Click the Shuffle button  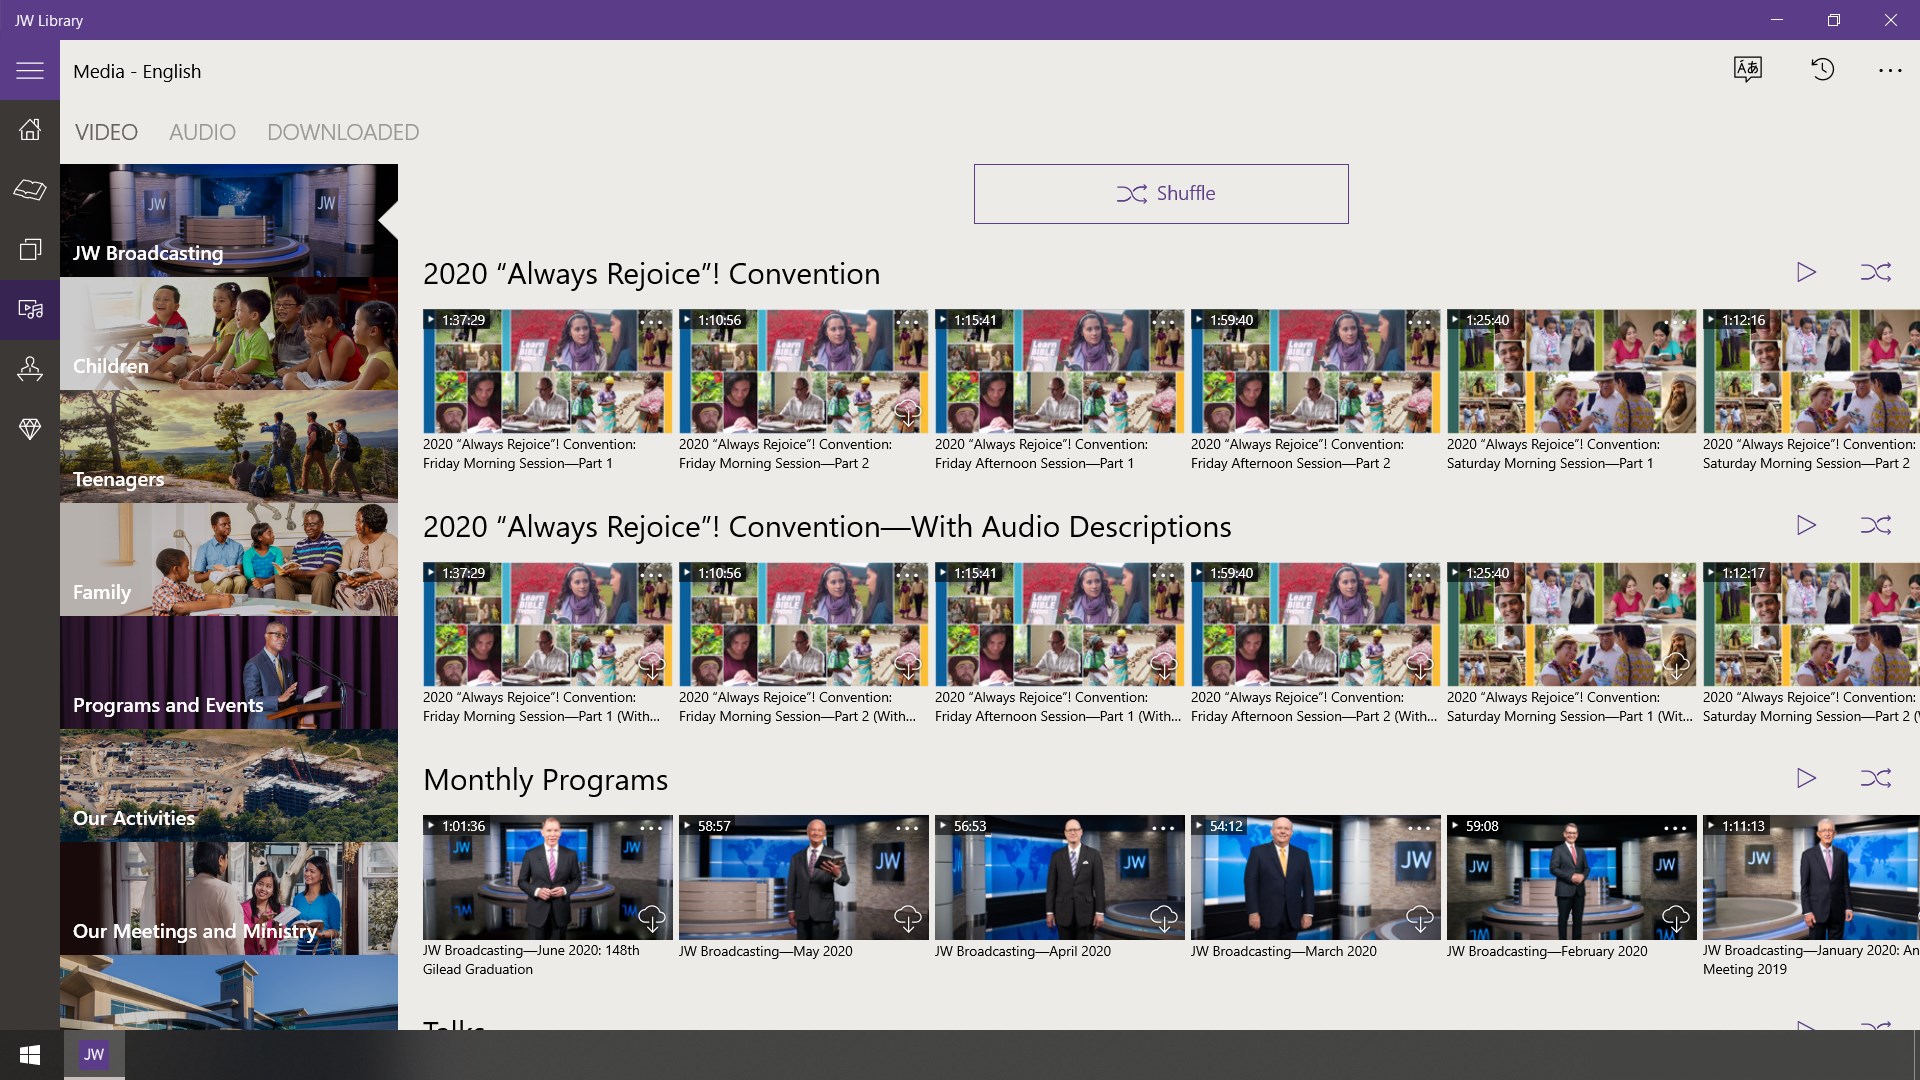pyautogui.click(x=1160, y=193)
